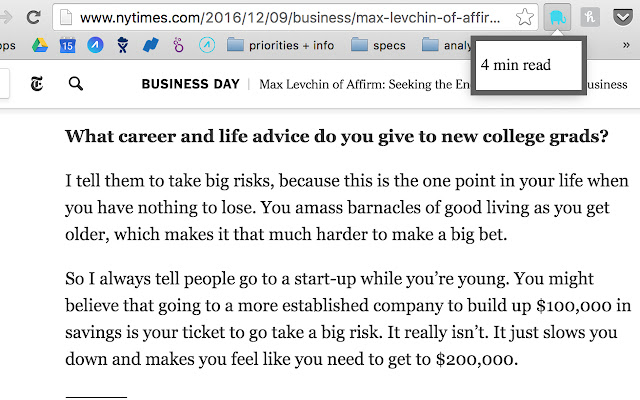Viewport: 640px width, 400px height.
Task: Save the page with the Pocket icon
Action: [x=623, y=18]
